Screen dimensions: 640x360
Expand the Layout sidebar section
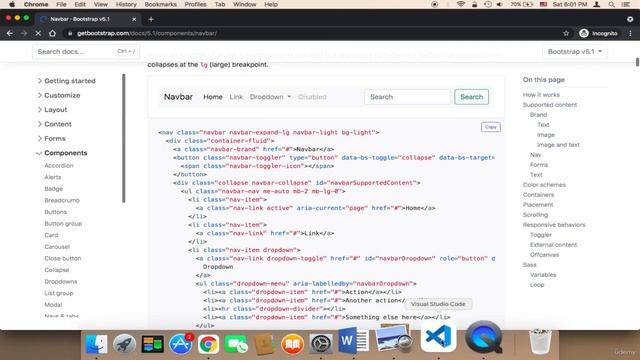pyautogui.click(x=52, y=109)
